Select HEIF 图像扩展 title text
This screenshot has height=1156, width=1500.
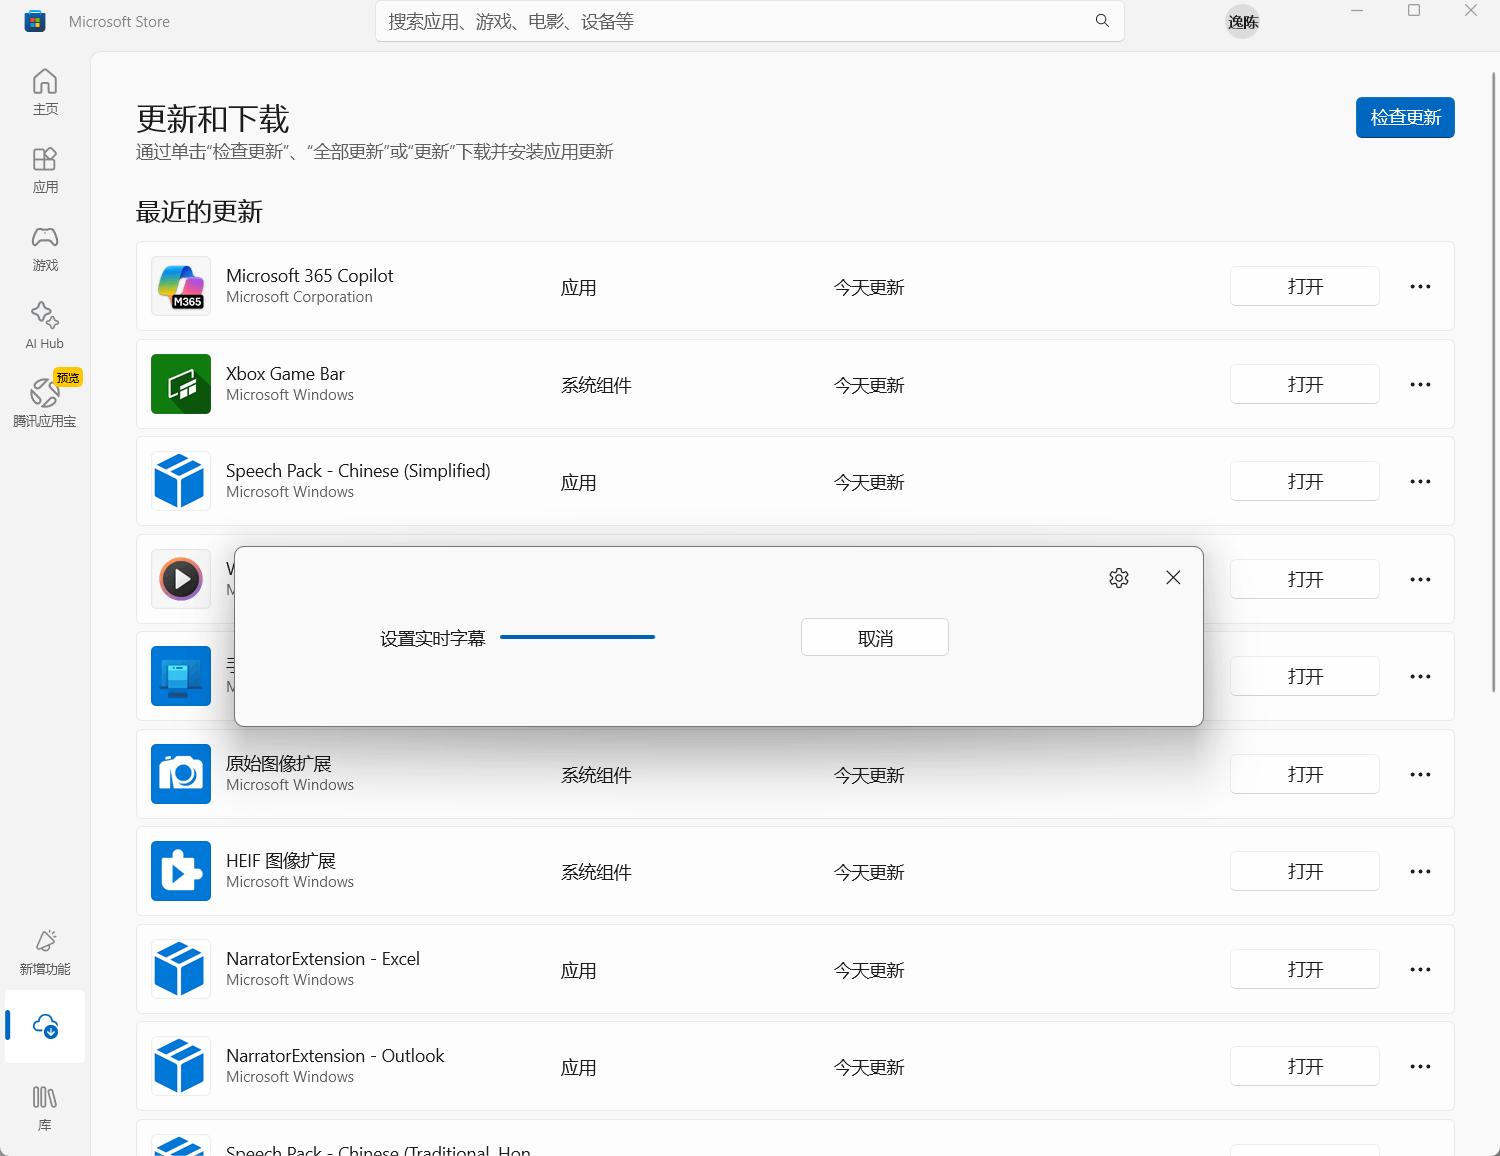(x=281, y=860)
